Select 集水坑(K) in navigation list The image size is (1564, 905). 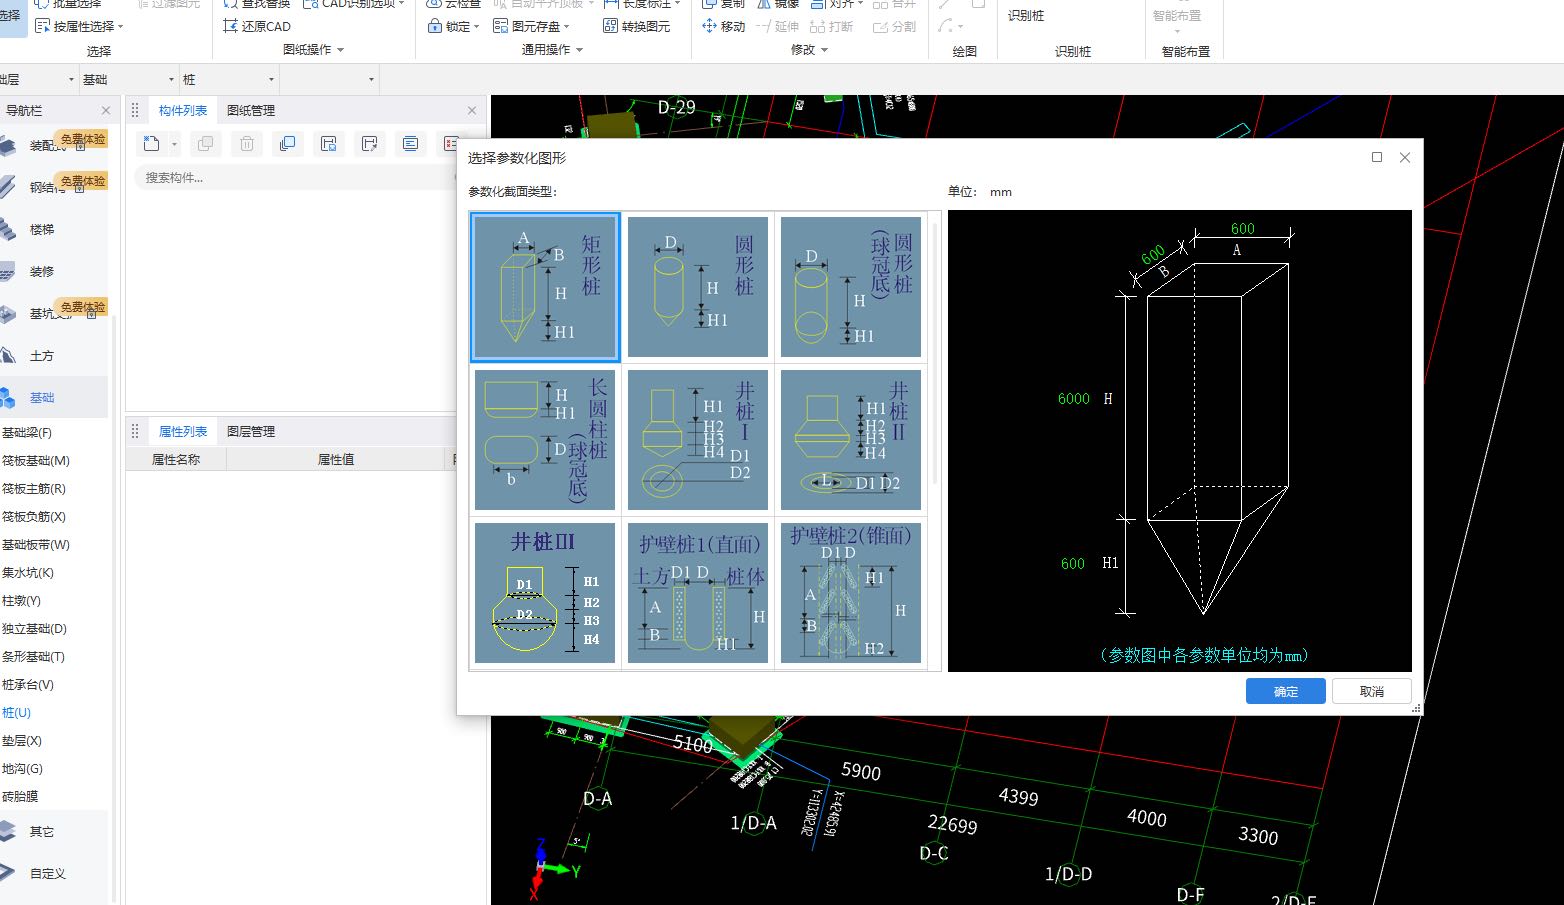pyautogui.click(x=28, y=573)
